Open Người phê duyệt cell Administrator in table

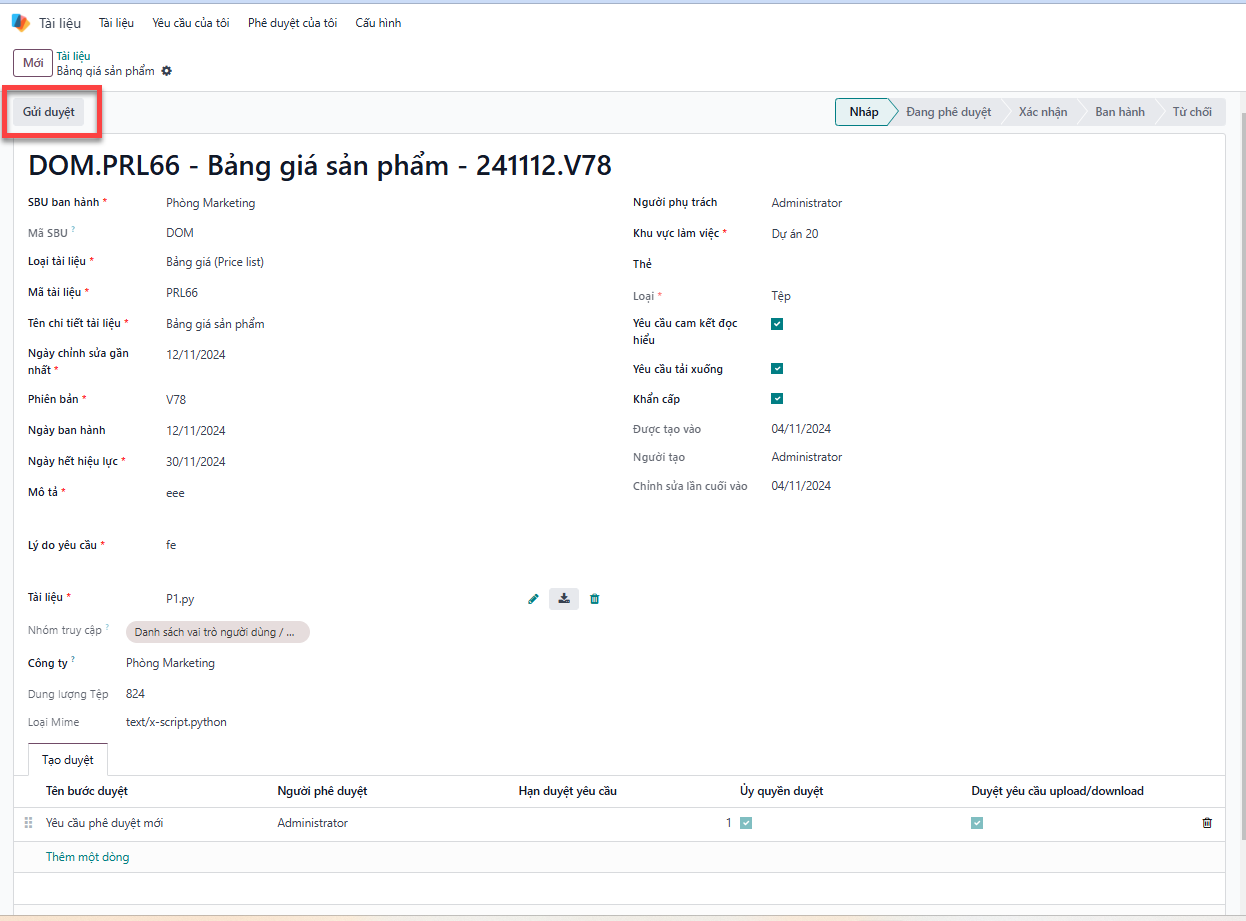312,823
